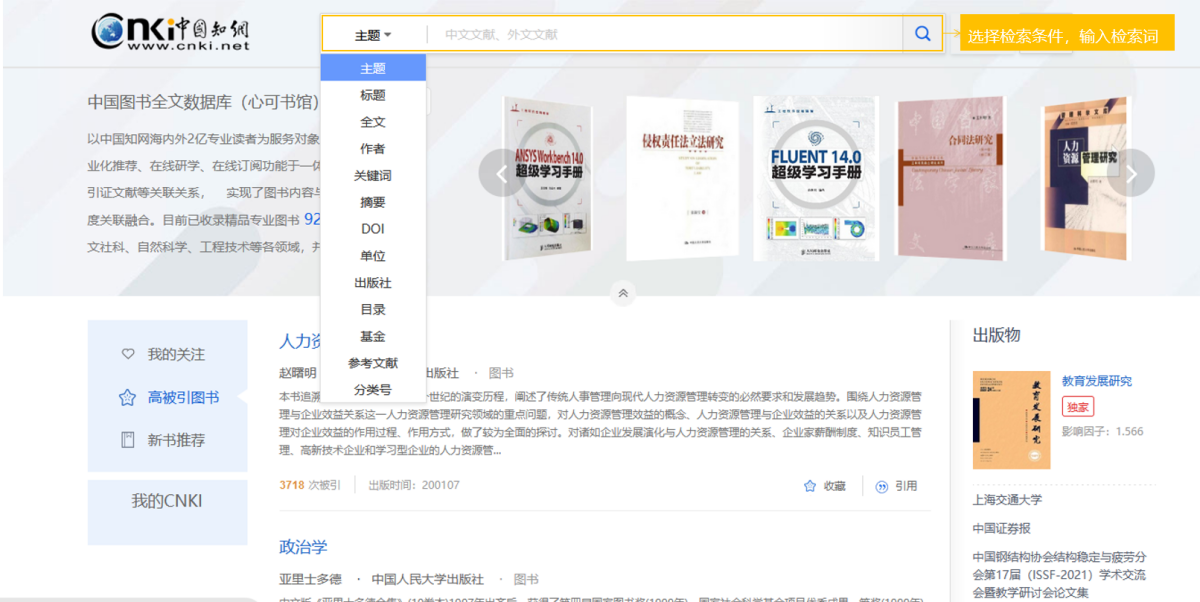
Task: Pick 出版社 from the search dropdown
Action: [x=373, y=283]
